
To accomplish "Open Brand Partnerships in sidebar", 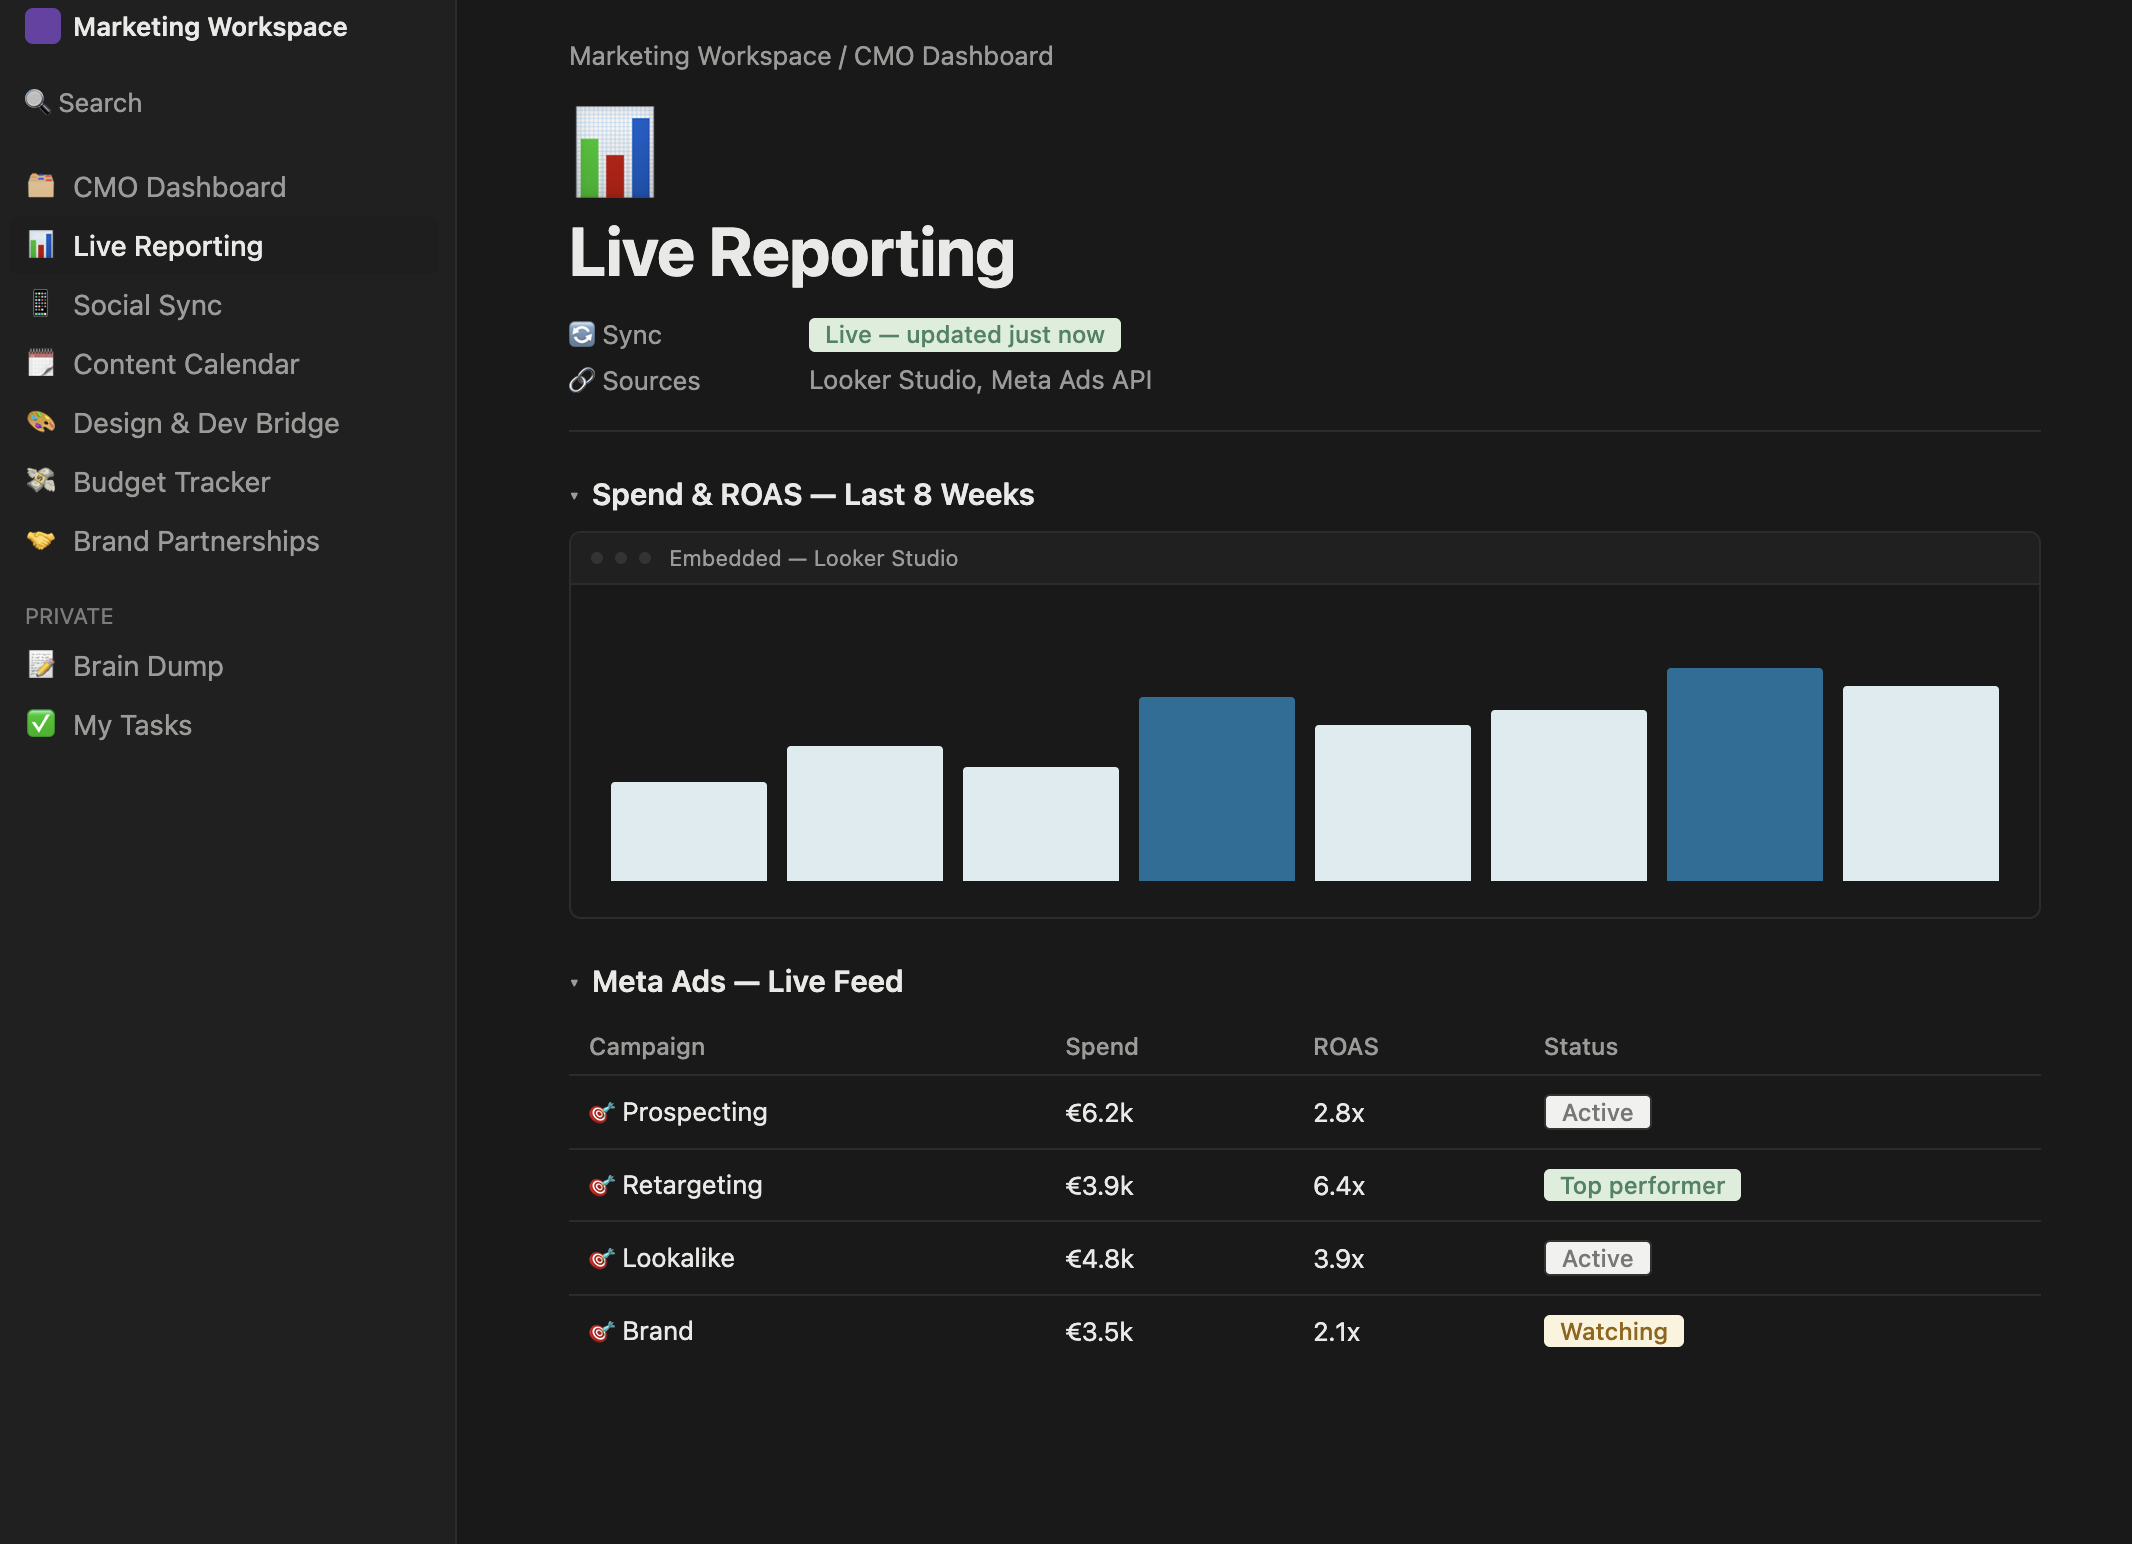I will 224,541.
